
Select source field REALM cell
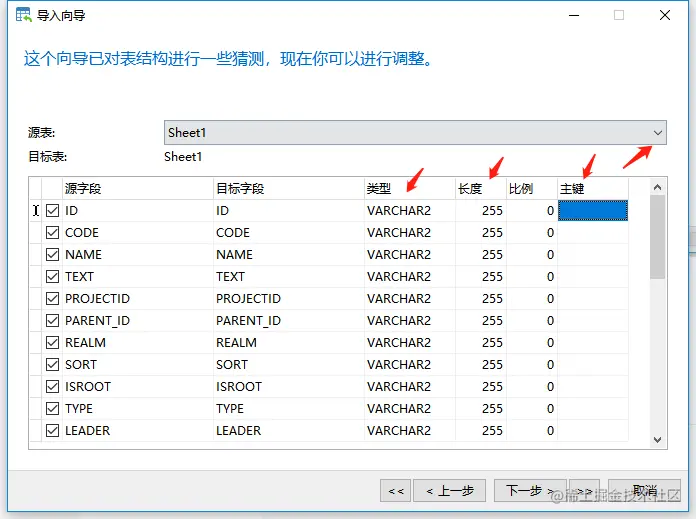click(x=138, y=342)
